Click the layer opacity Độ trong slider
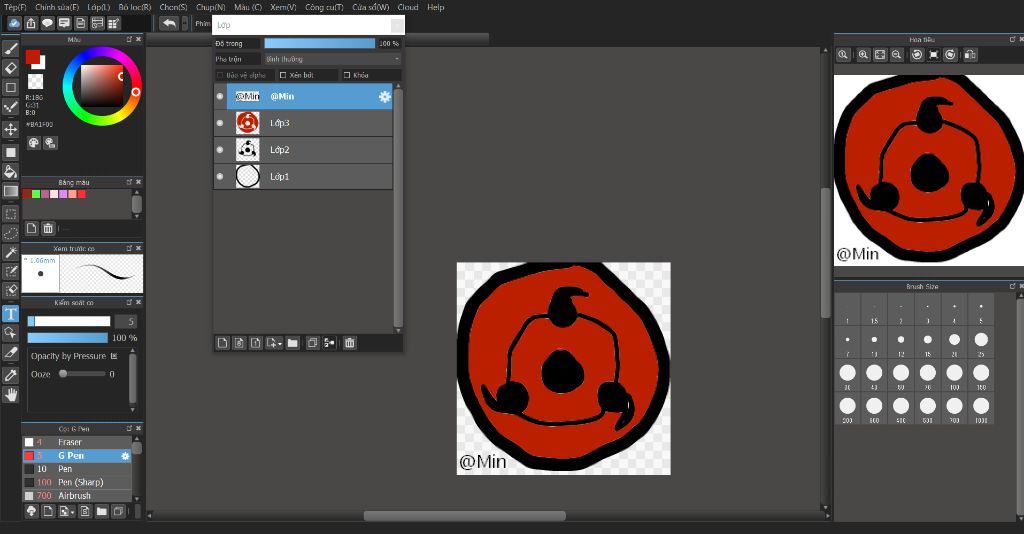The width and height of the screenshot is (1024, 534). [x=319, y=43]
